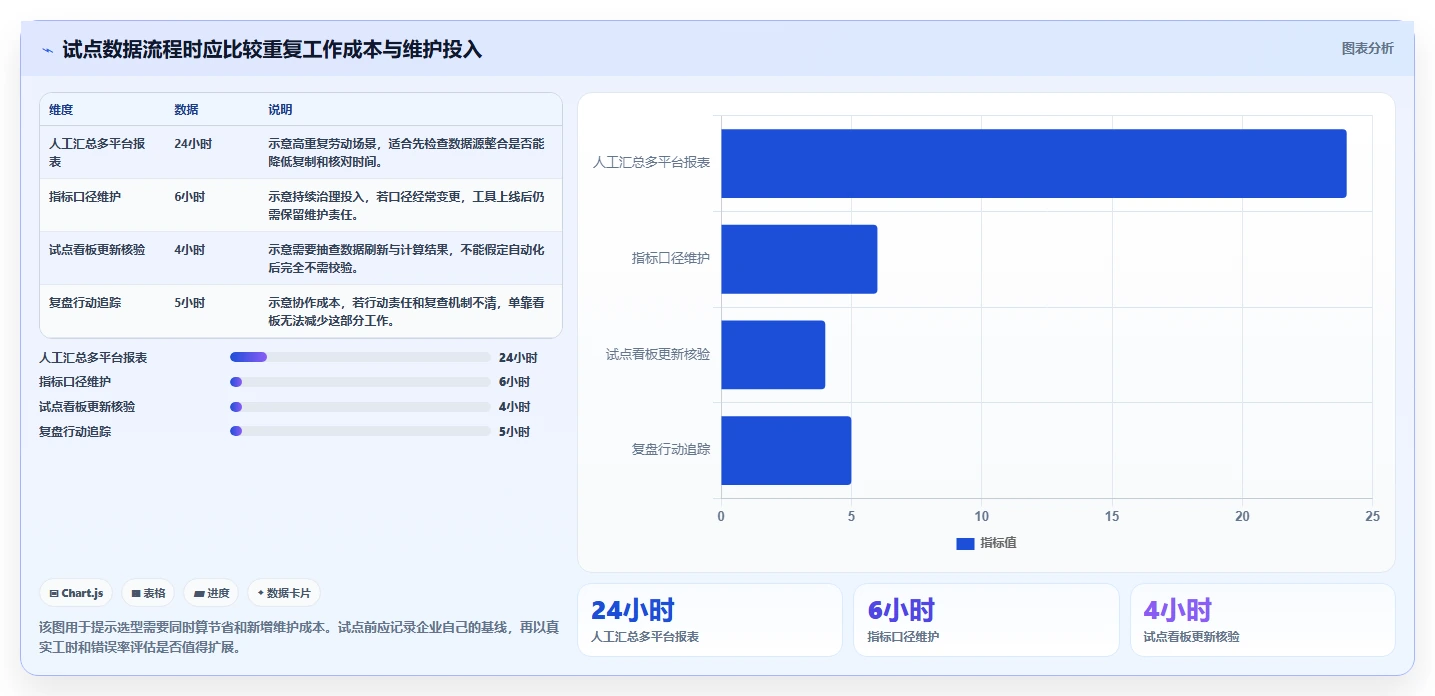Click the 试点看板更新核验 progress bar
The image size is (1435, 696).
click(360, 407)
